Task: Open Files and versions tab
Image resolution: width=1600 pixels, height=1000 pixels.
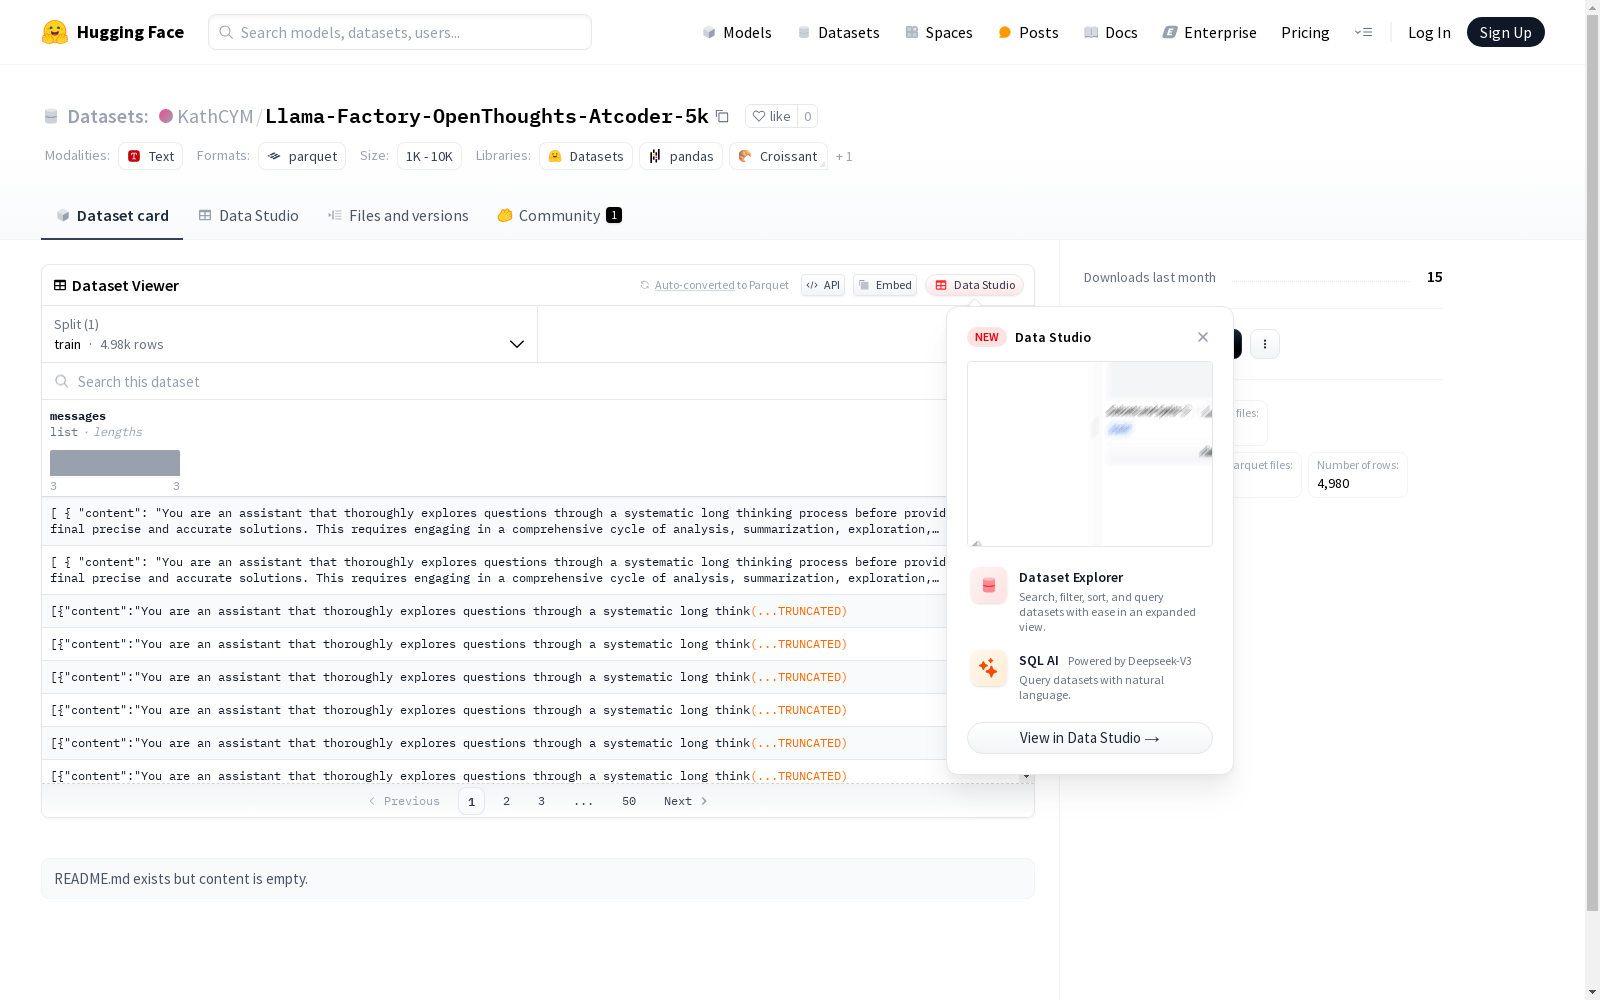Action: (398, 216)
